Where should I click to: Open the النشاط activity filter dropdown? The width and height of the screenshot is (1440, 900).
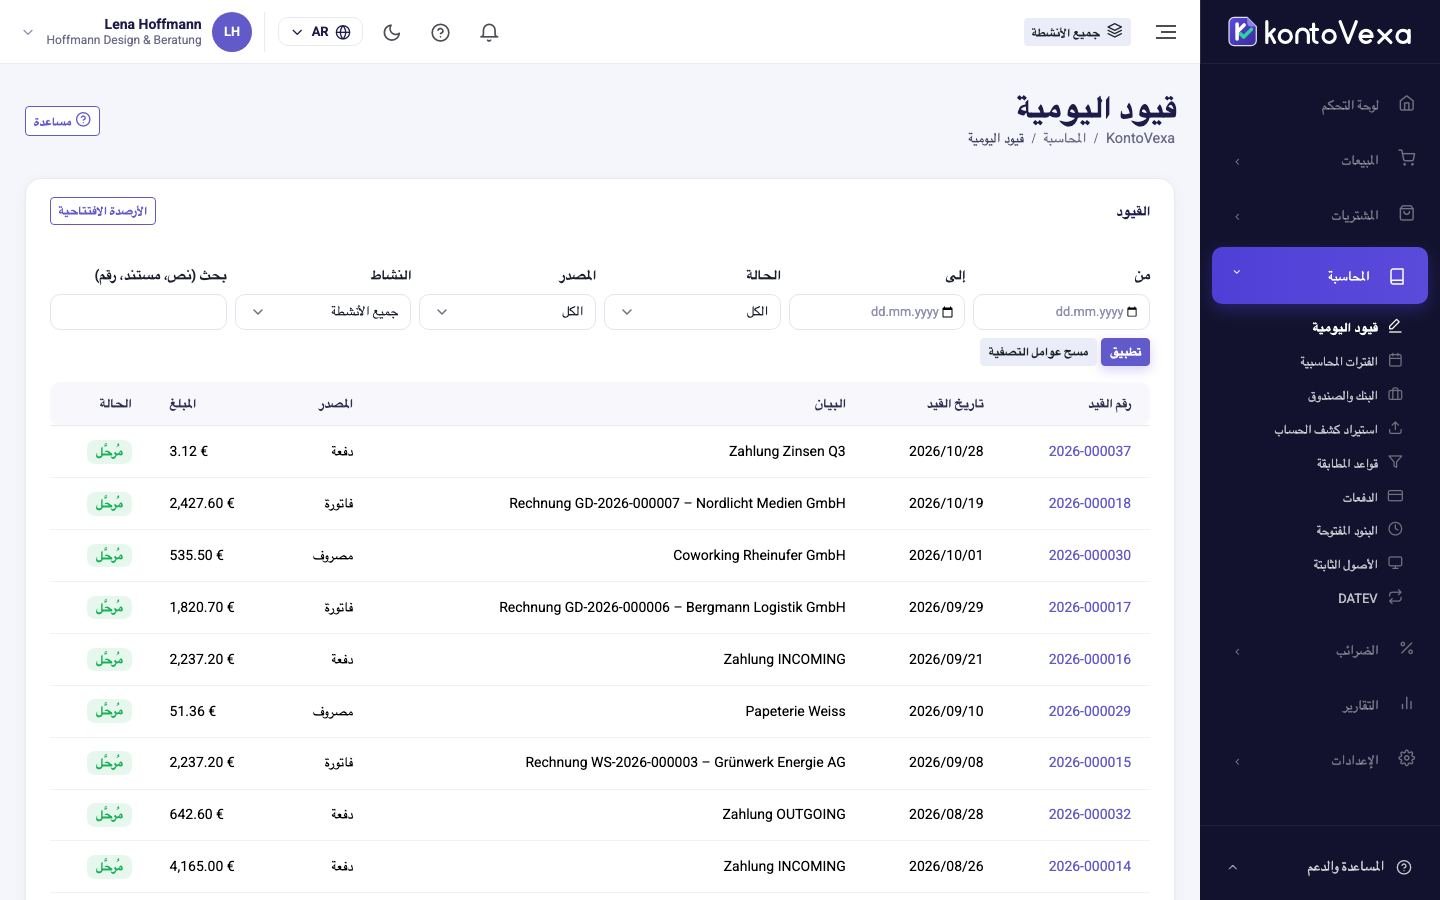tap(323, 312)
